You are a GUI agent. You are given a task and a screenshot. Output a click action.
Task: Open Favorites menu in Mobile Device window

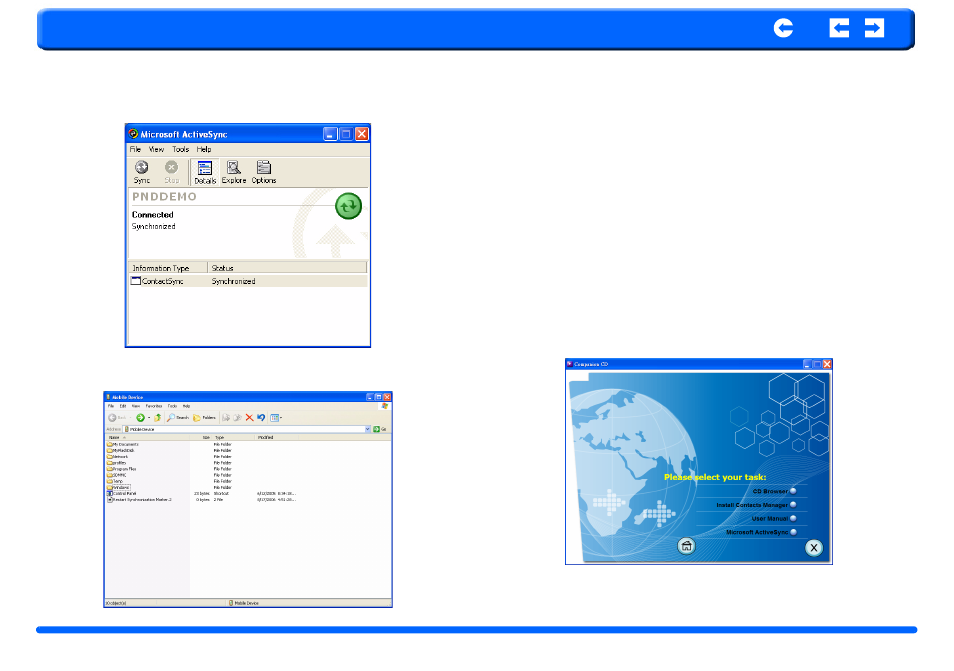[x=154, y=406]
